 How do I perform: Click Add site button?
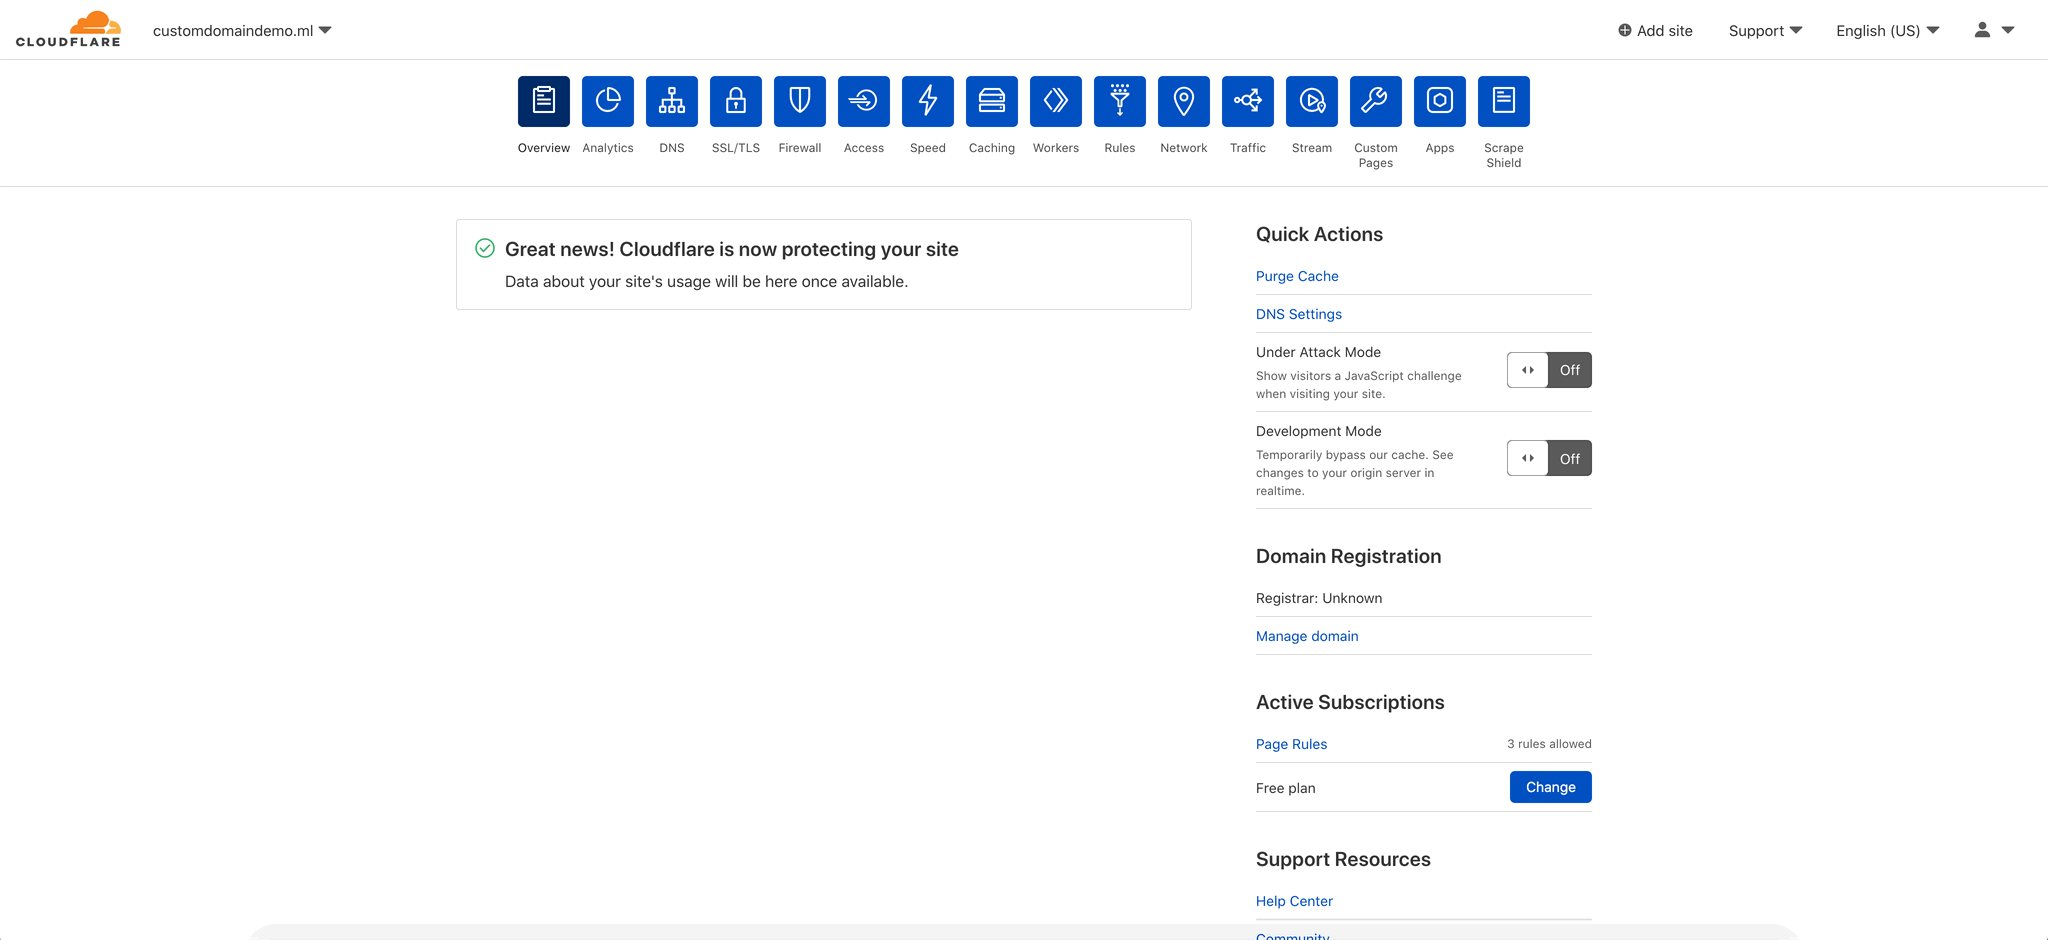[x=1655, y=31]
